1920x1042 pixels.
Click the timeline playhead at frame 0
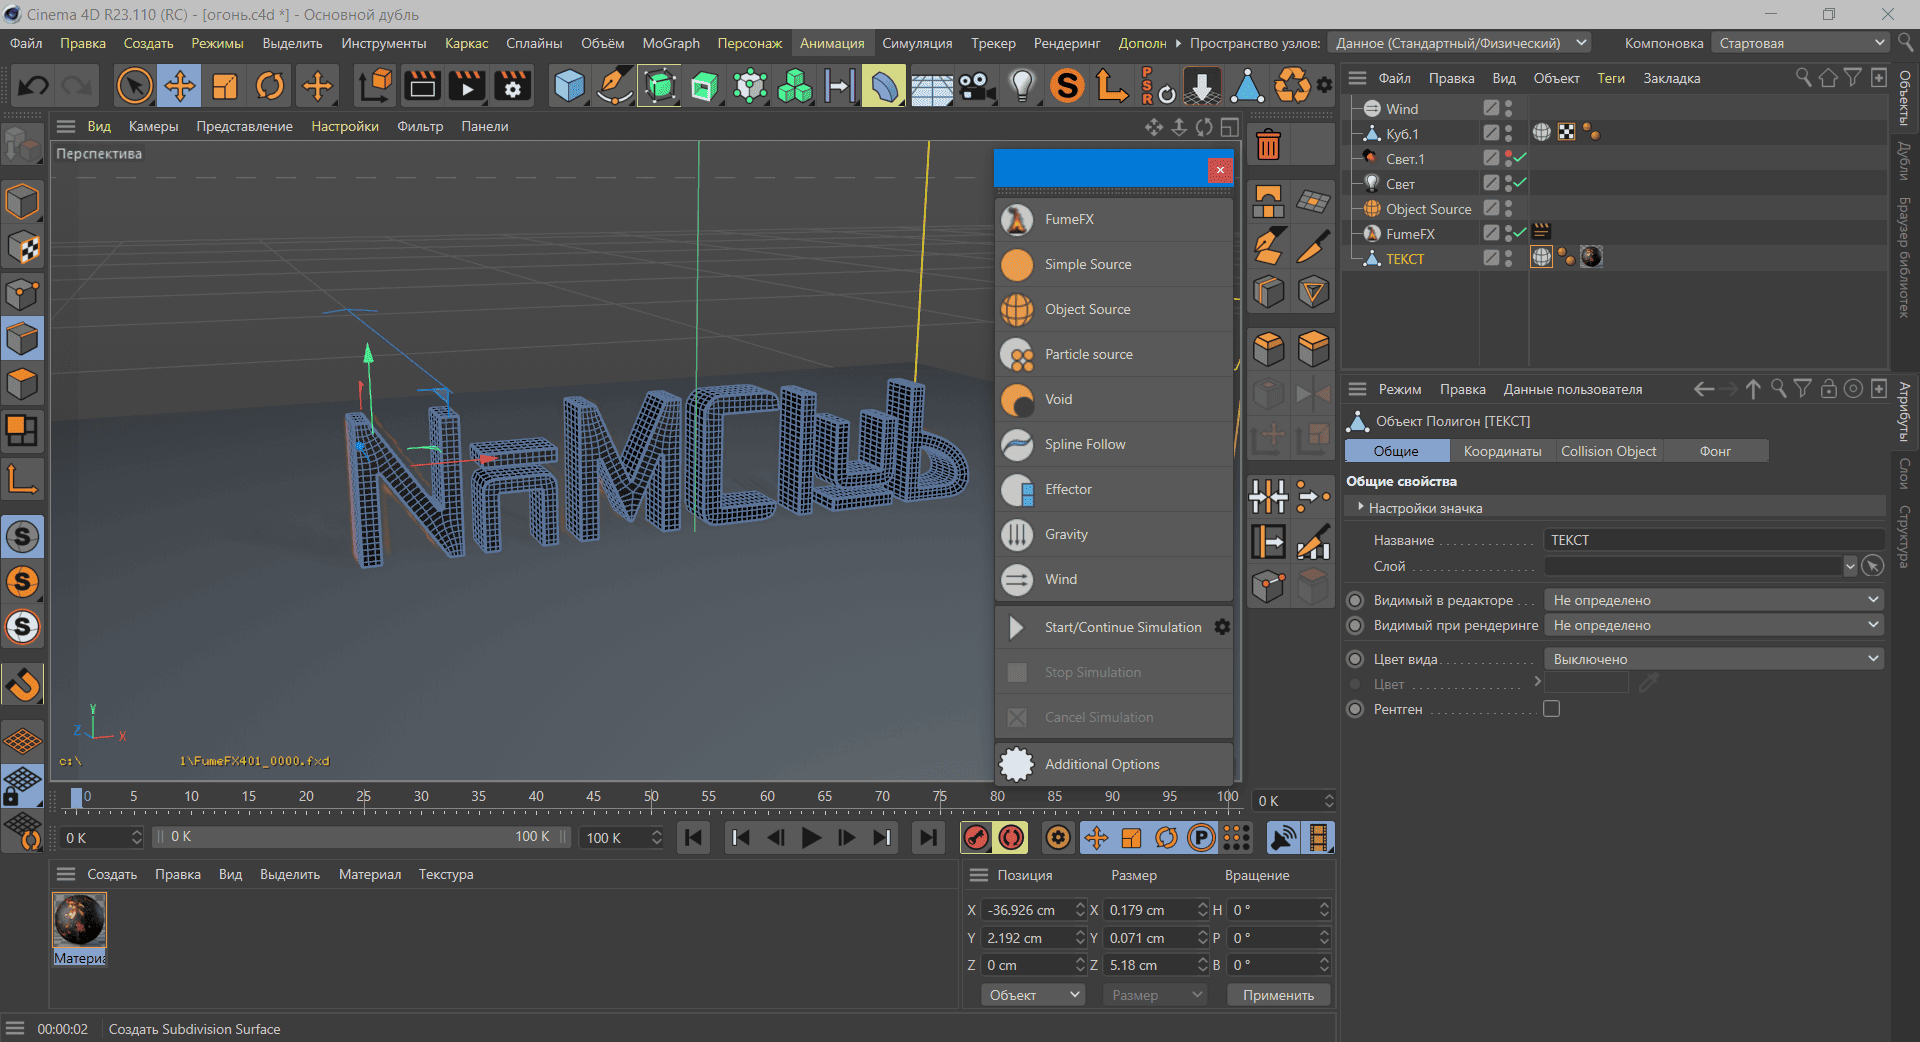click(76, 797)
